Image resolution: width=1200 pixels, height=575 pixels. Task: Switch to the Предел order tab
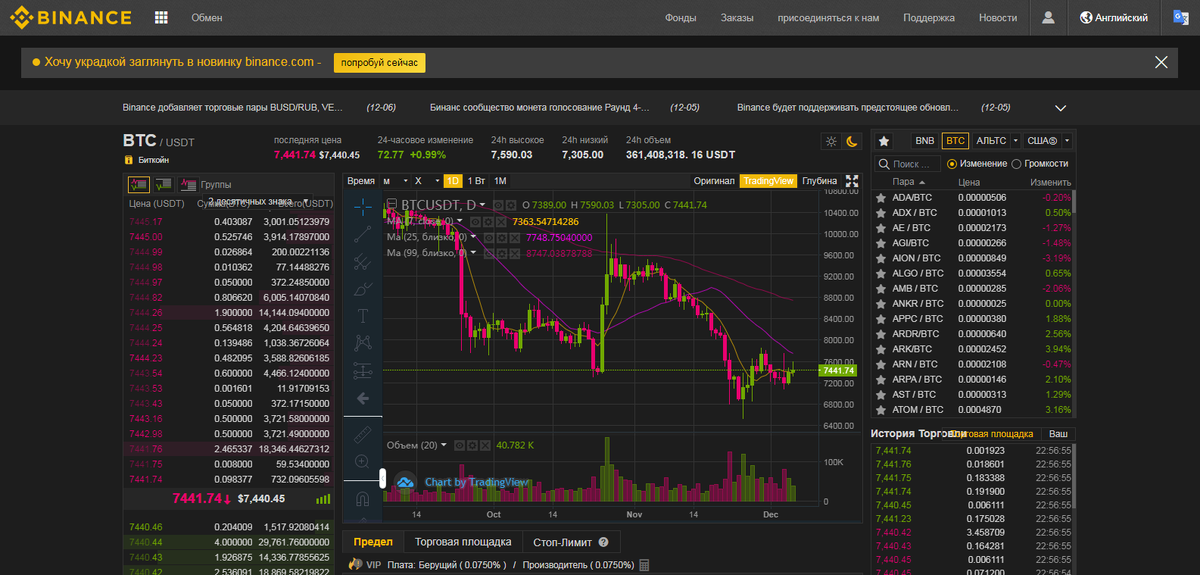tap(373, 542)
